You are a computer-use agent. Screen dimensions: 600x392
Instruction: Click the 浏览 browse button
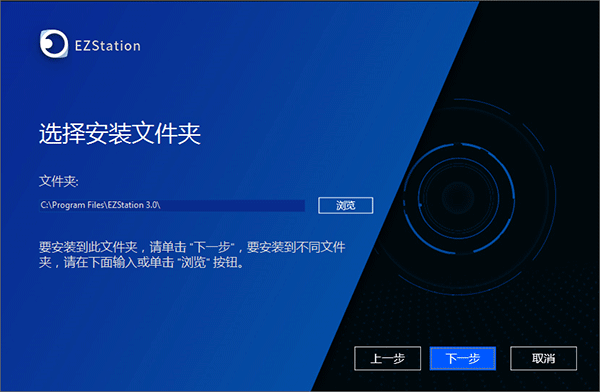click(346, 206)
